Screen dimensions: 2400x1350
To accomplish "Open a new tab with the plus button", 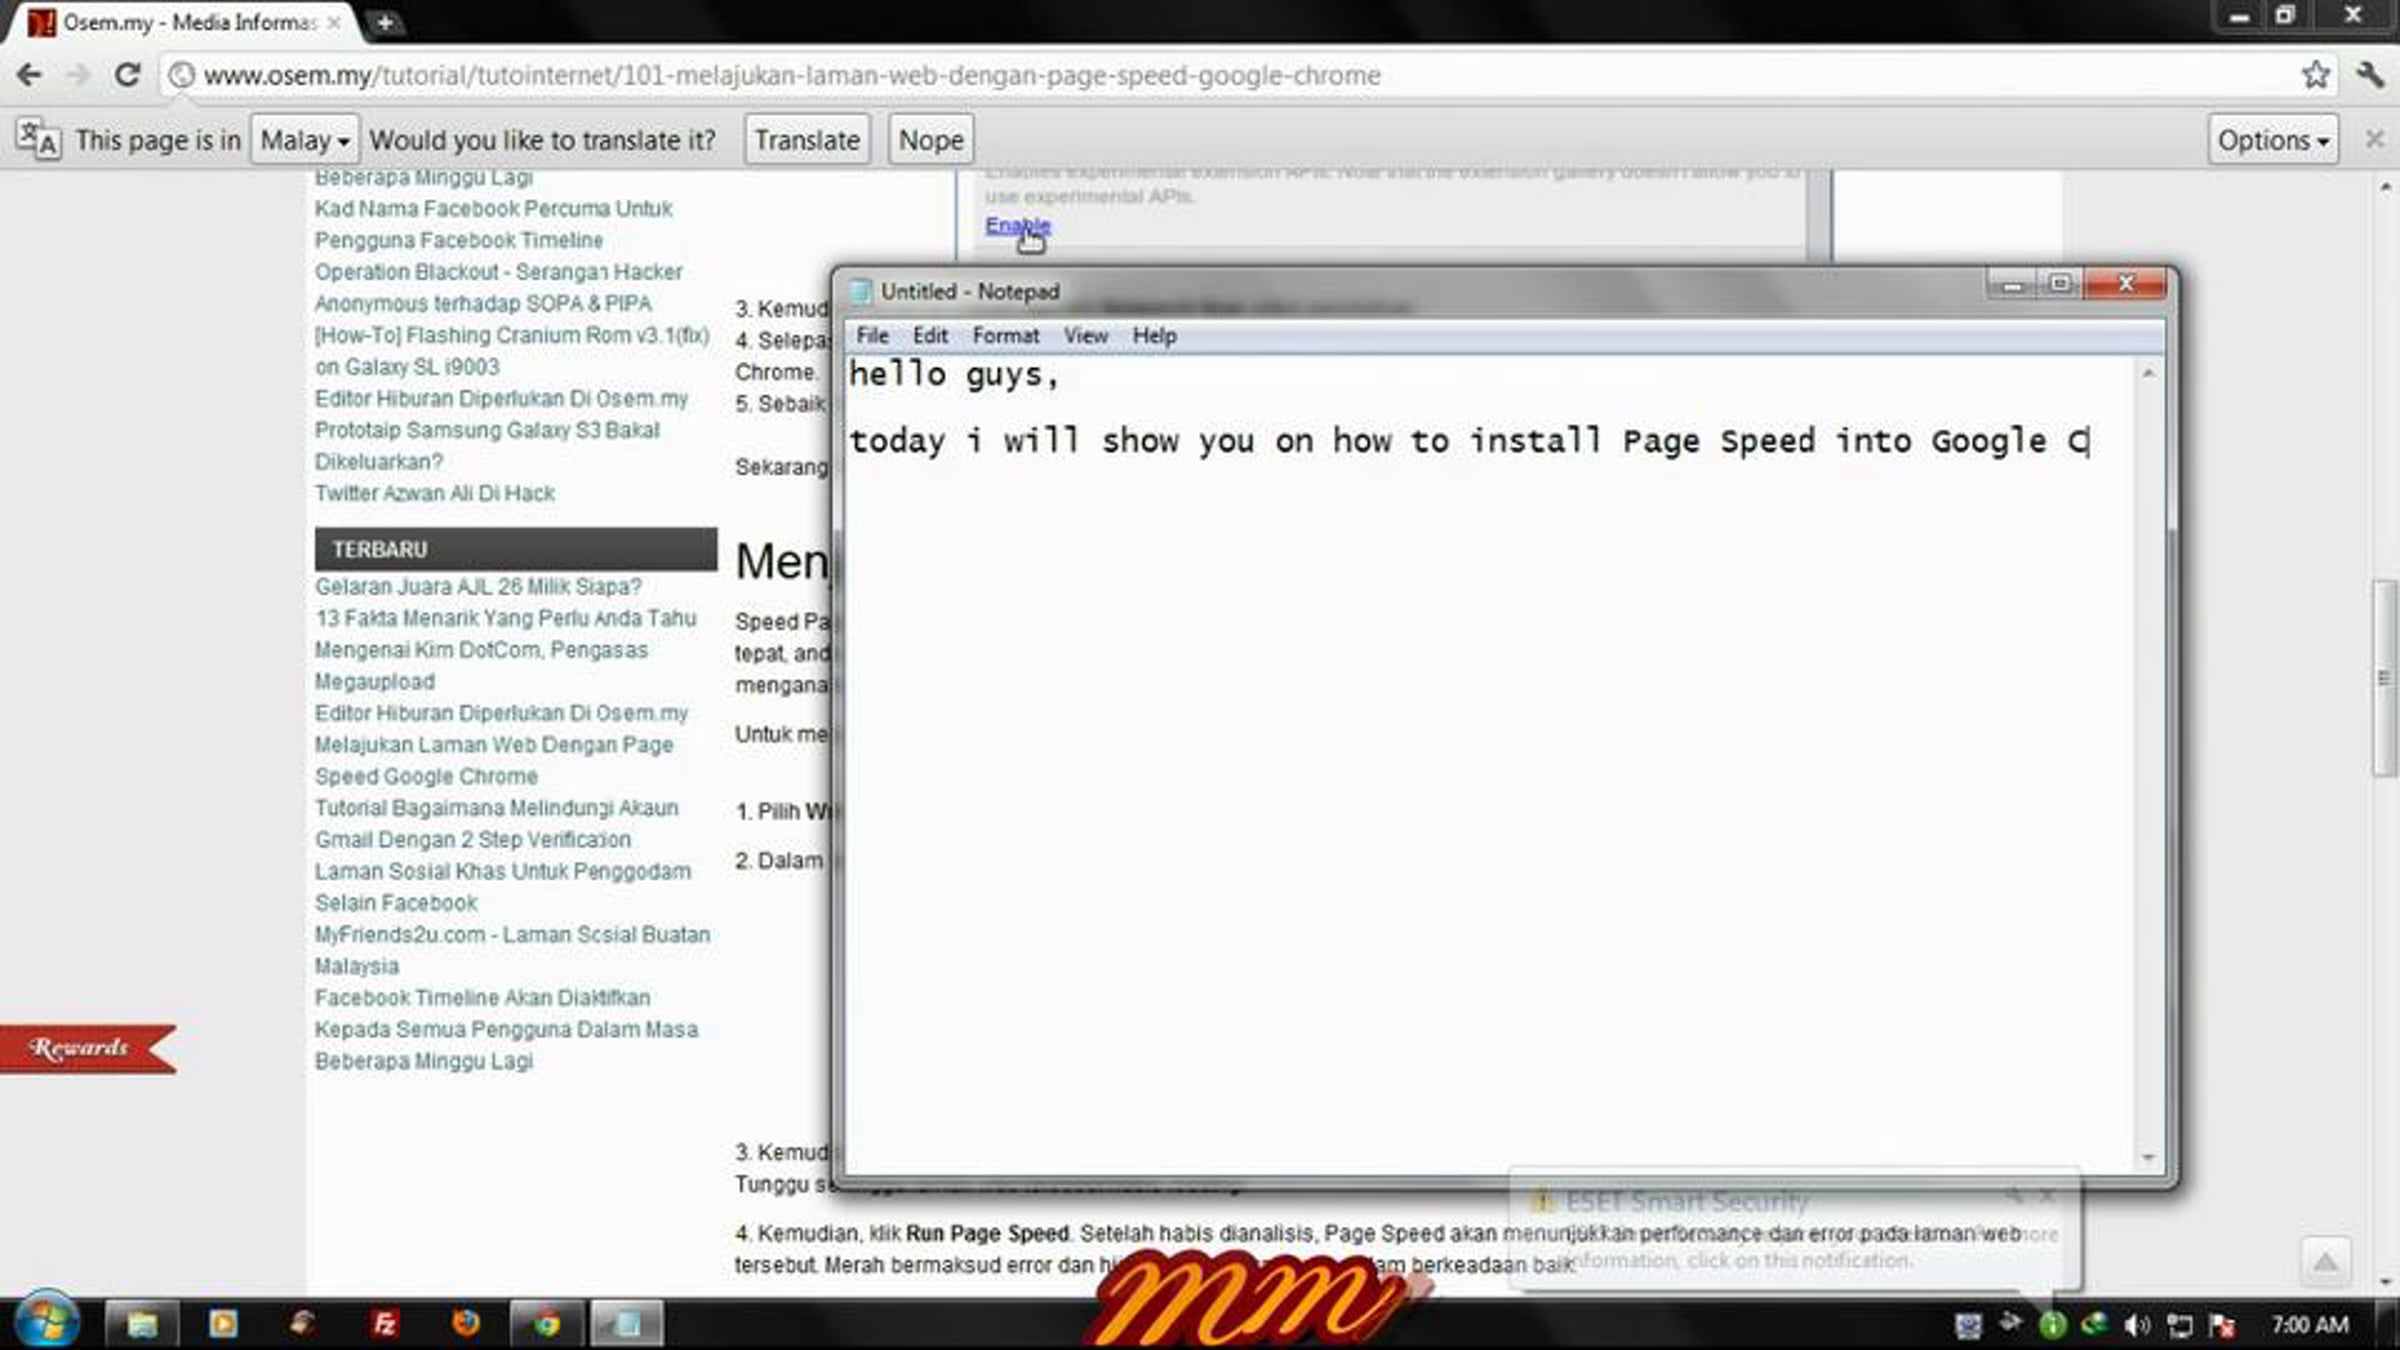I will [x=385, y=22].
